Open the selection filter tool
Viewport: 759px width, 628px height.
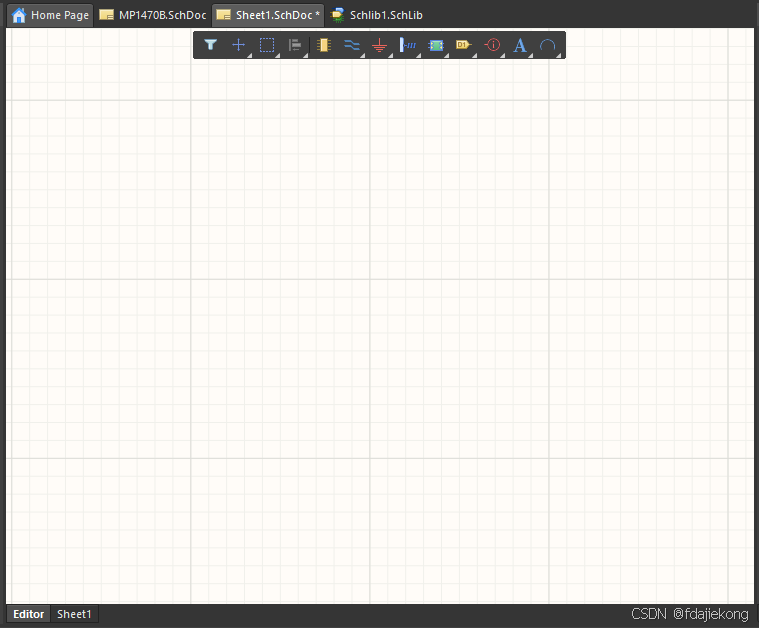tap(210, 45)
